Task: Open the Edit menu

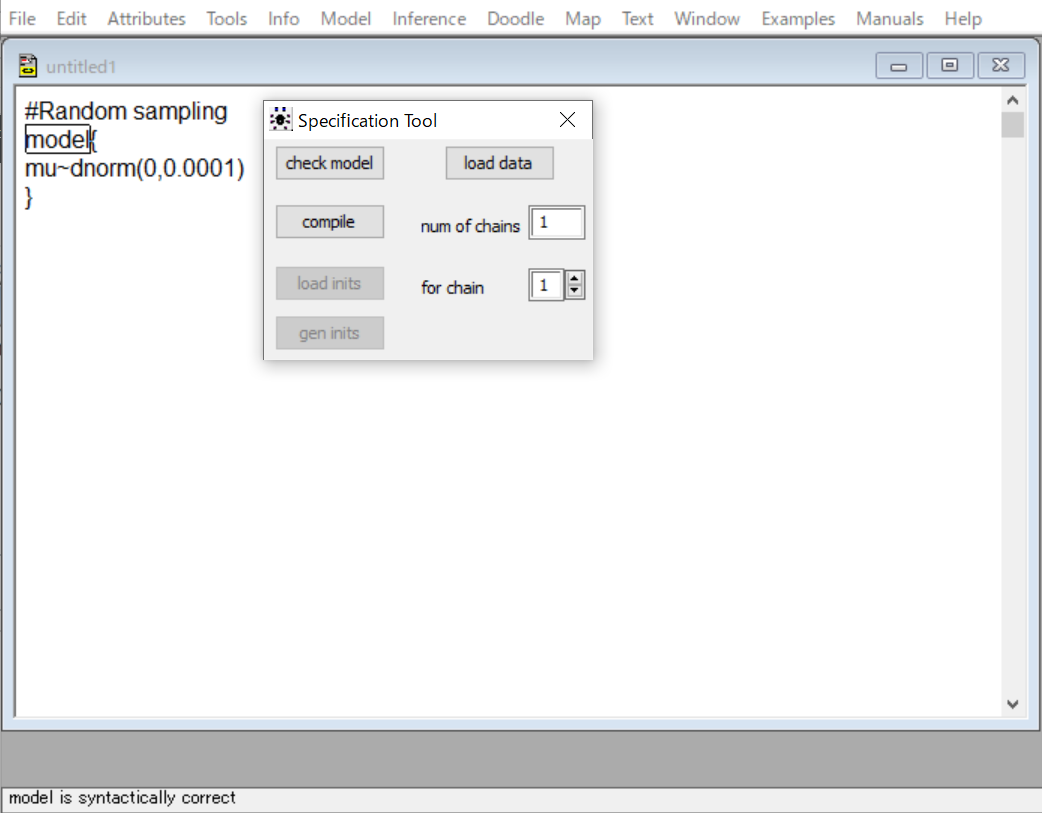Action: click(71, 19)
